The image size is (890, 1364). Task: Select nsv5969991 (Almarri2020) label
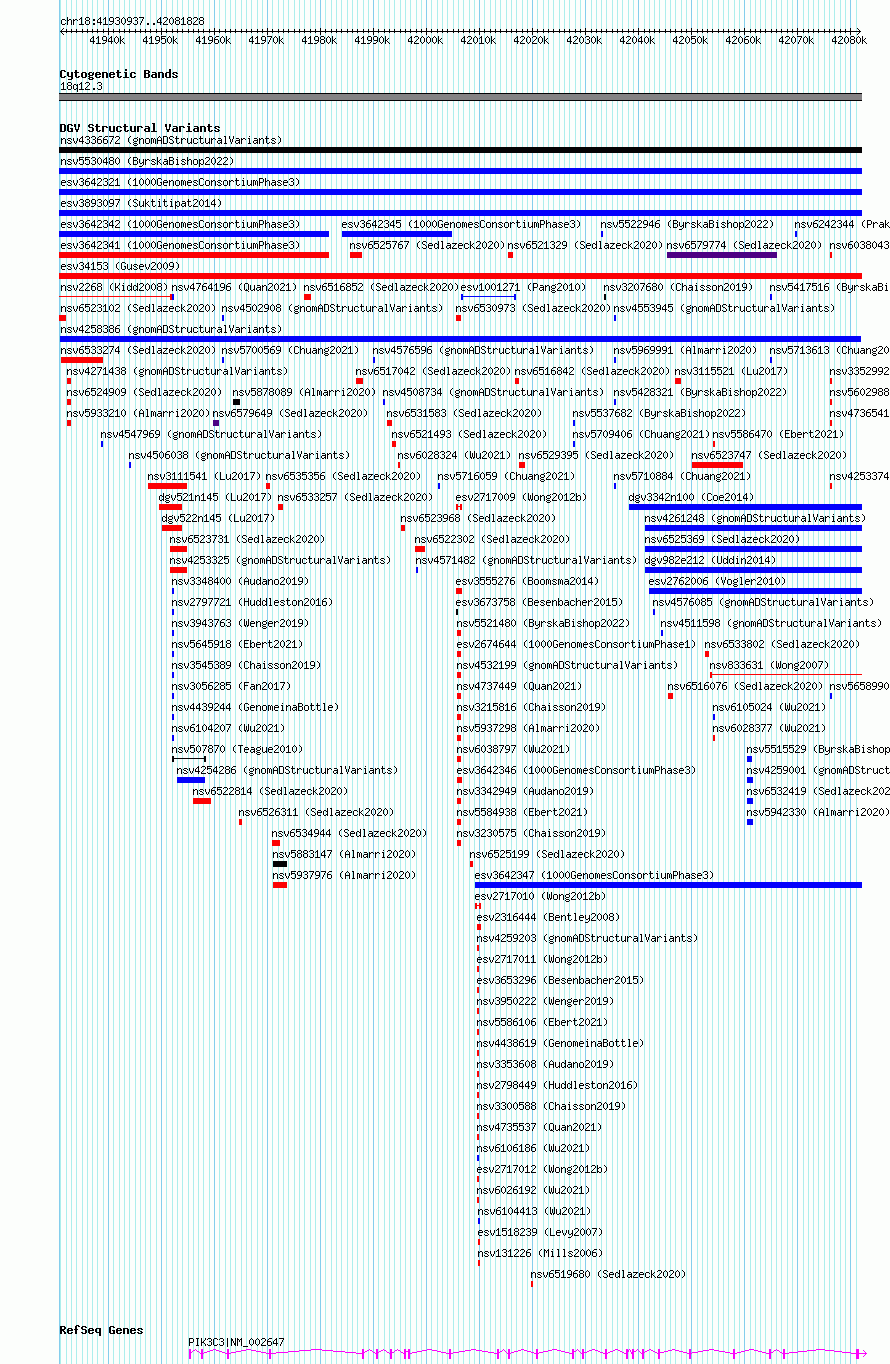pyautogui.click(x=686, y=350)
